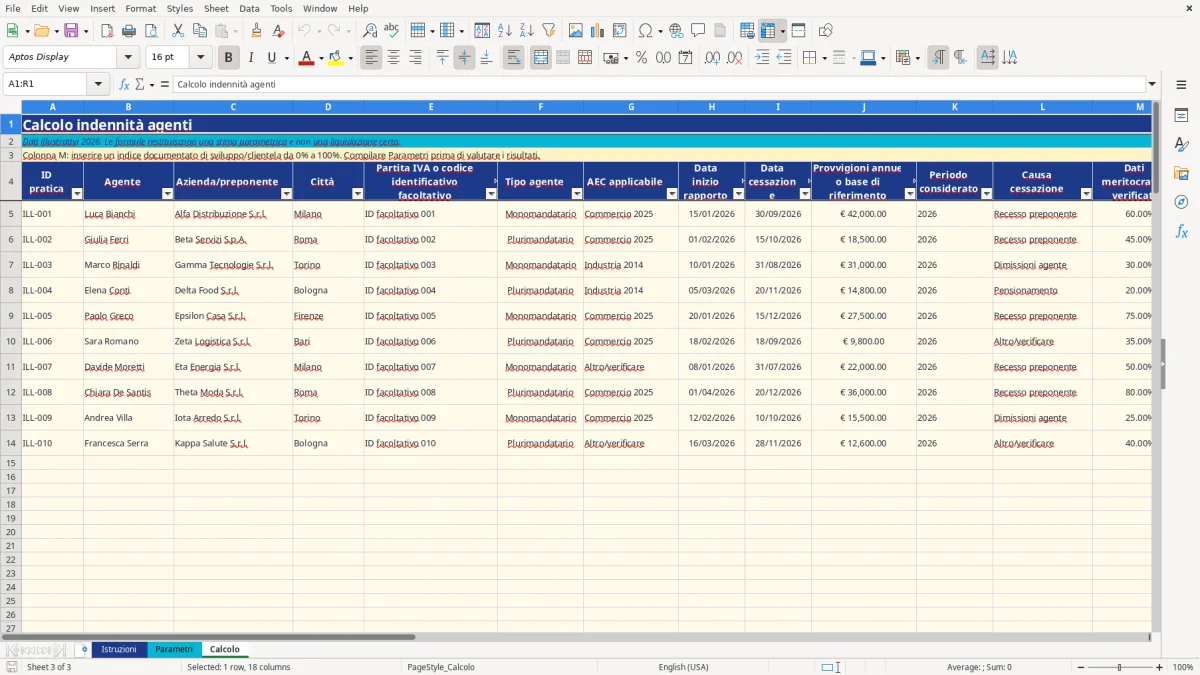Adjust the zoom slider handle
The image size is (1200, 675).
click(1119, 667)
